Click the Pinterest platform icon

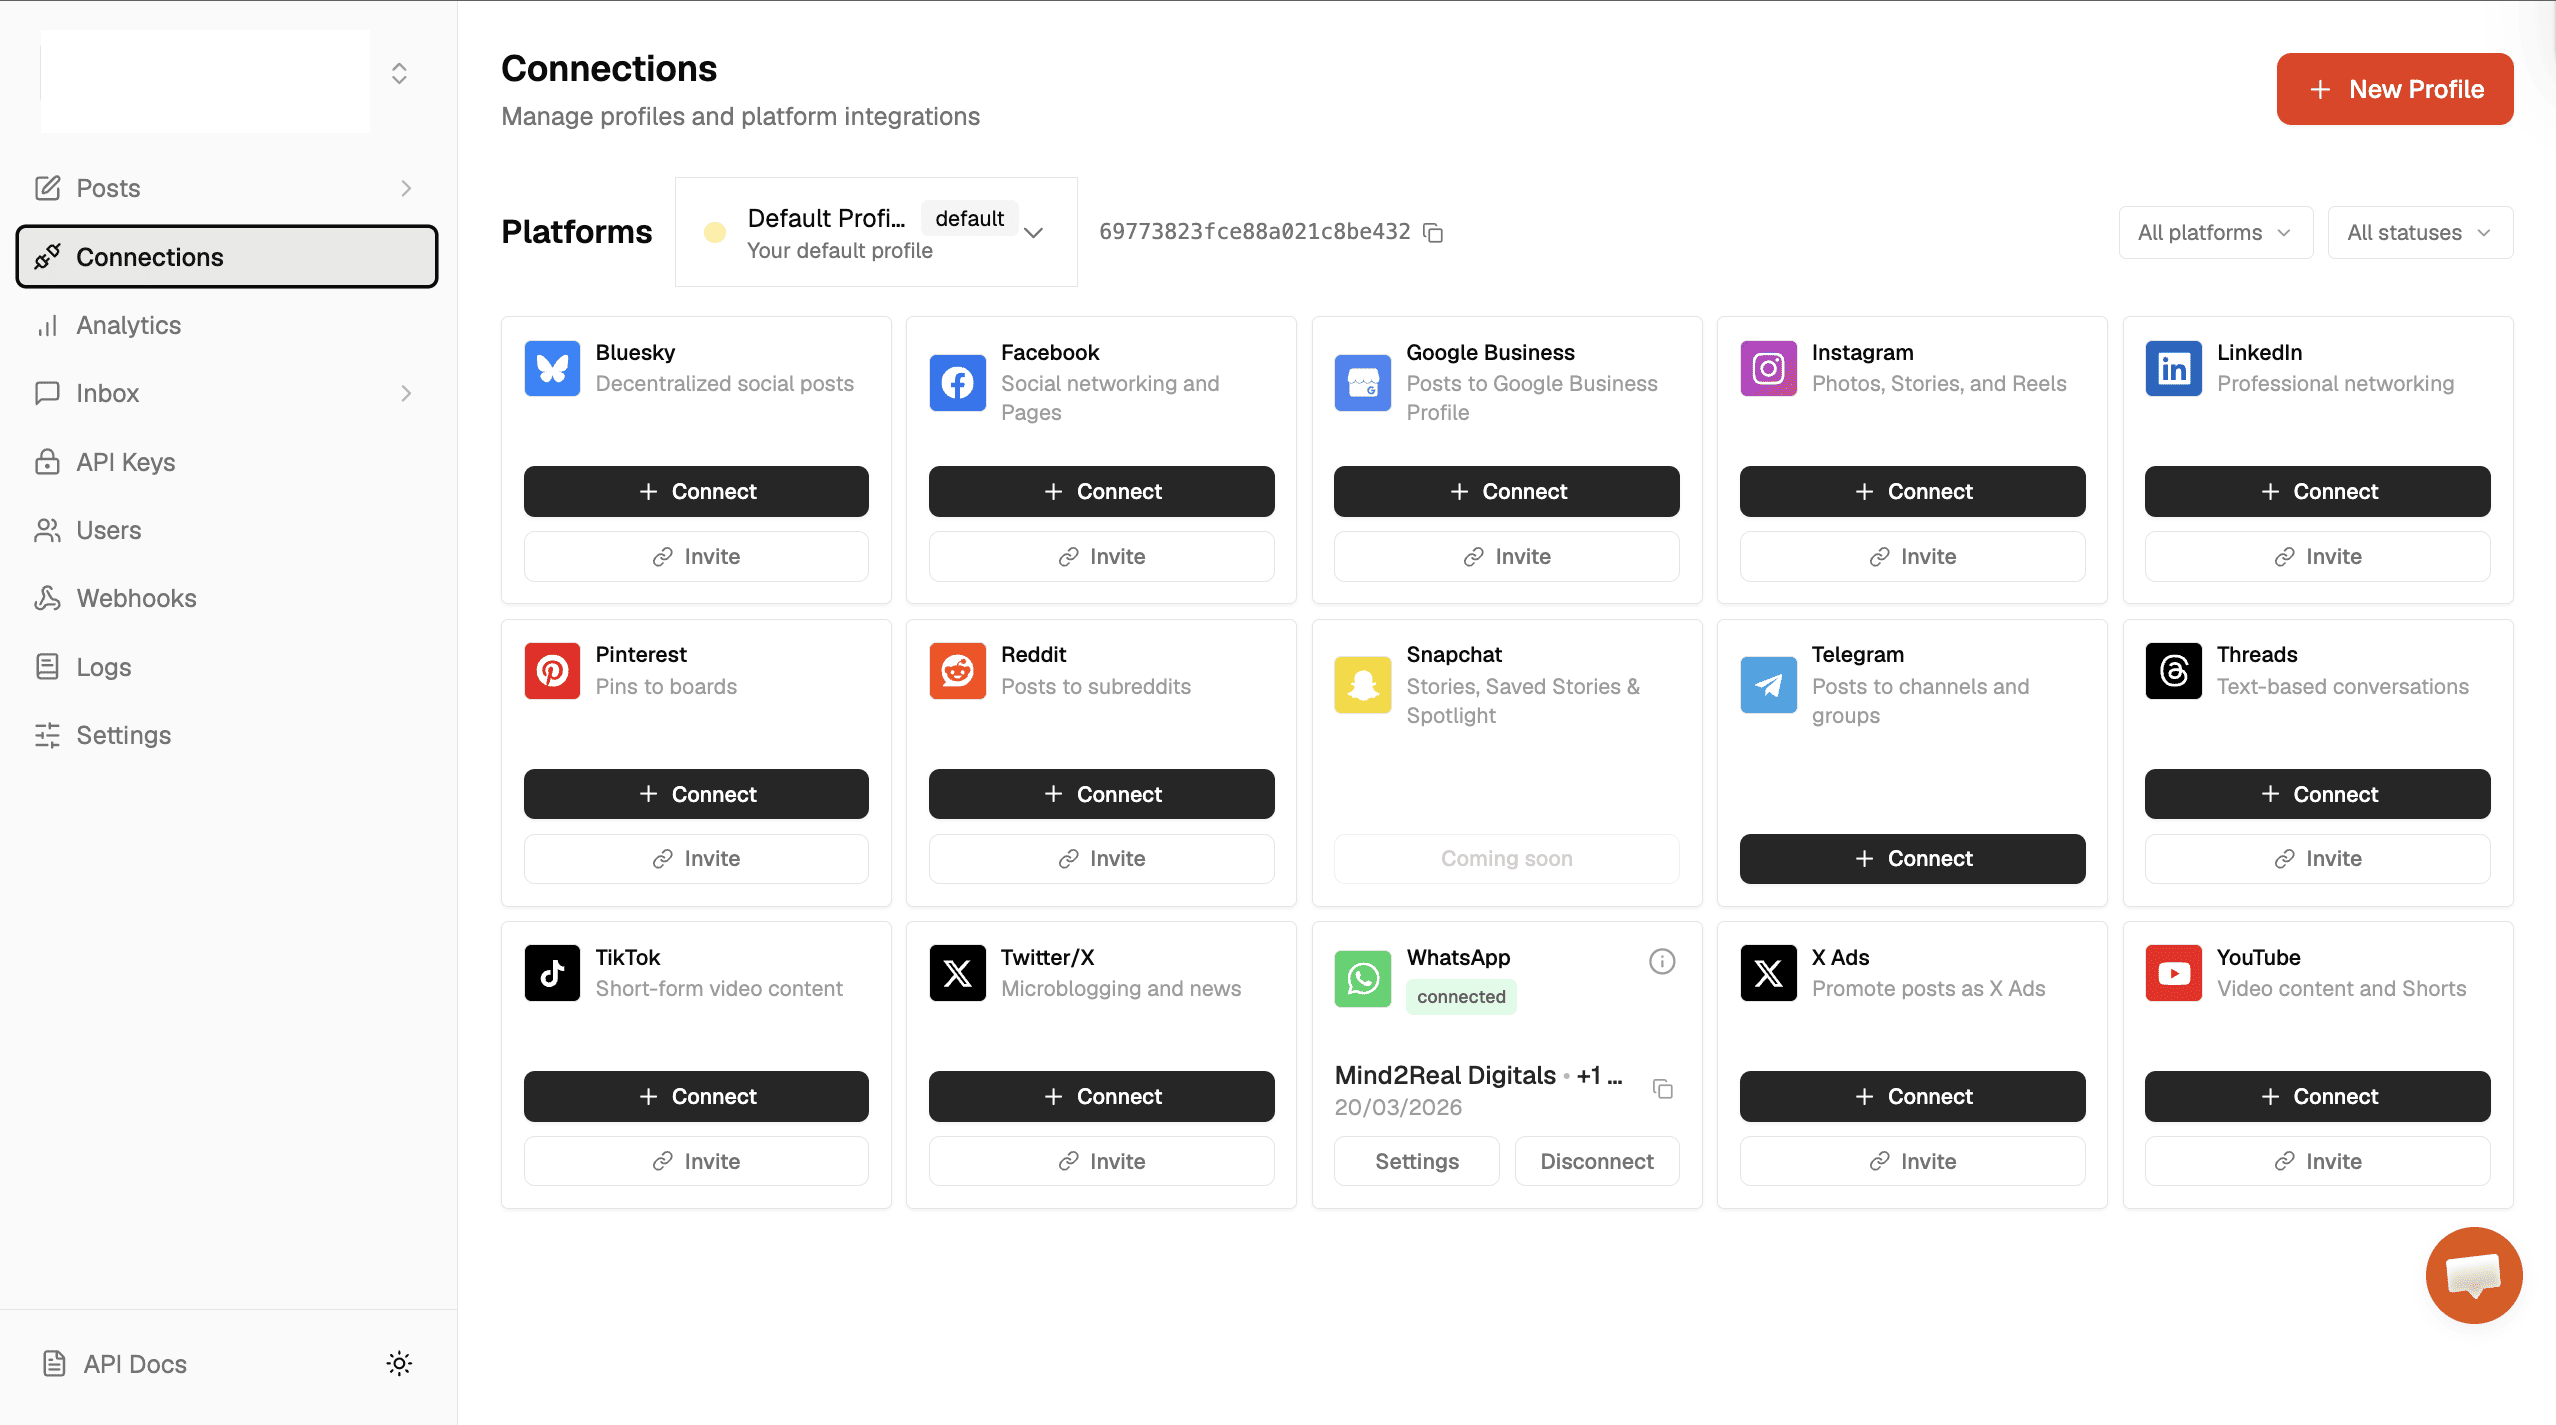pos(552,671)
